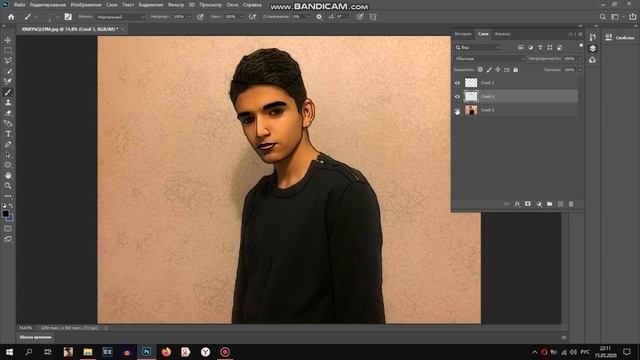The height and width of the screenshot is (360, 640).
Task: Select the Horizontal Type tool
Action: (8, 134)
